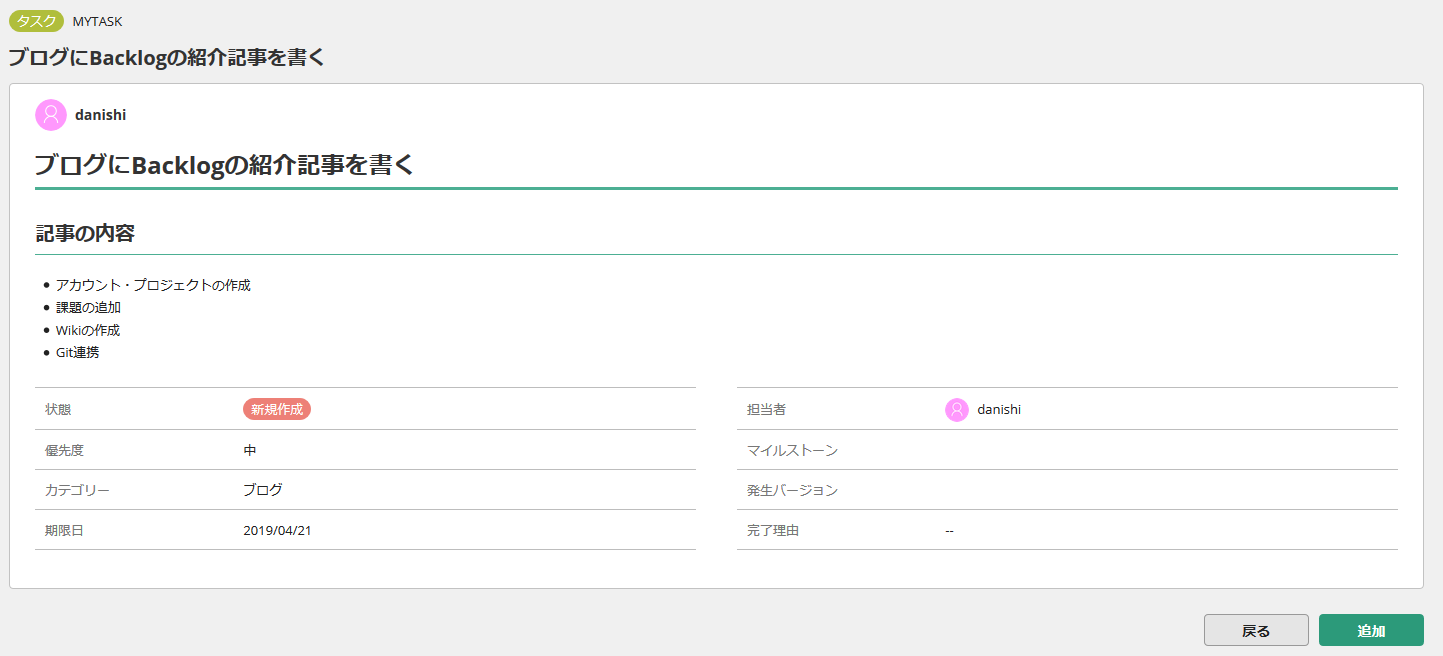The width and height of the screenshot is (1443, 656).
Task: Click the green タスク issue type badge
Action: pos(37,21)
